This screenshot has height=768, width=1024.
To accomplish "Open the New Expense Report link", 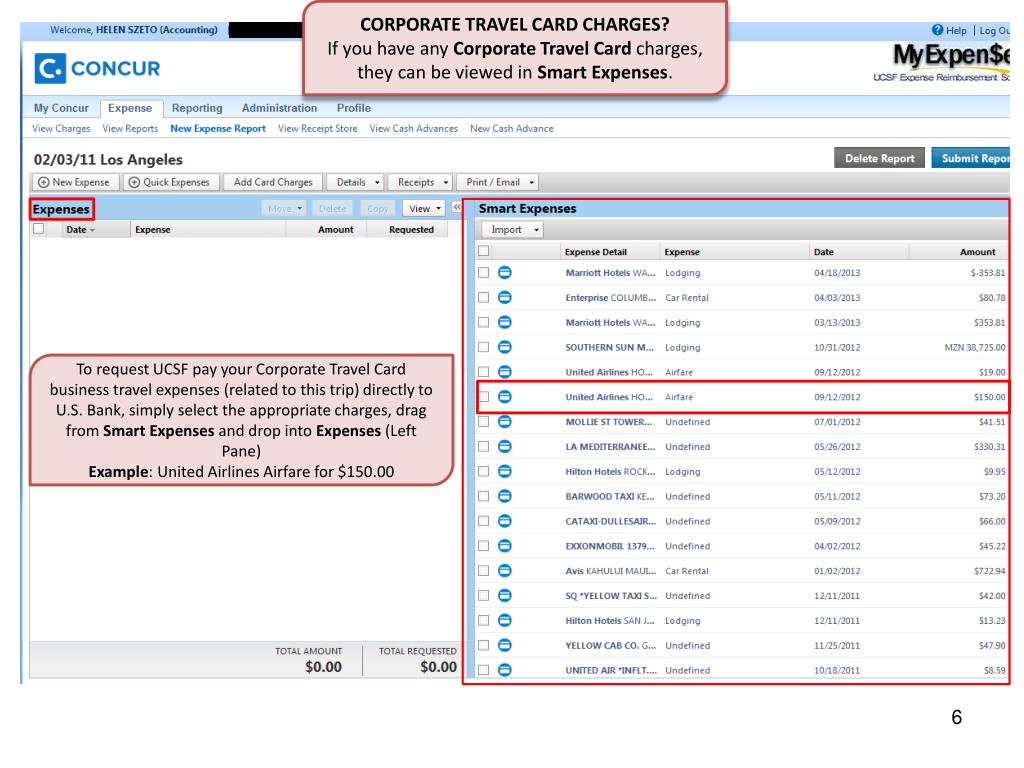I will coord(218,129).
